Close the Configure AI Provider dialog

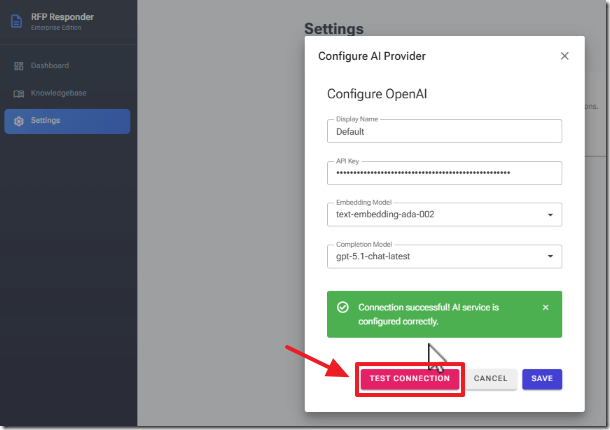pyautogui.click(x=564, y=56)
